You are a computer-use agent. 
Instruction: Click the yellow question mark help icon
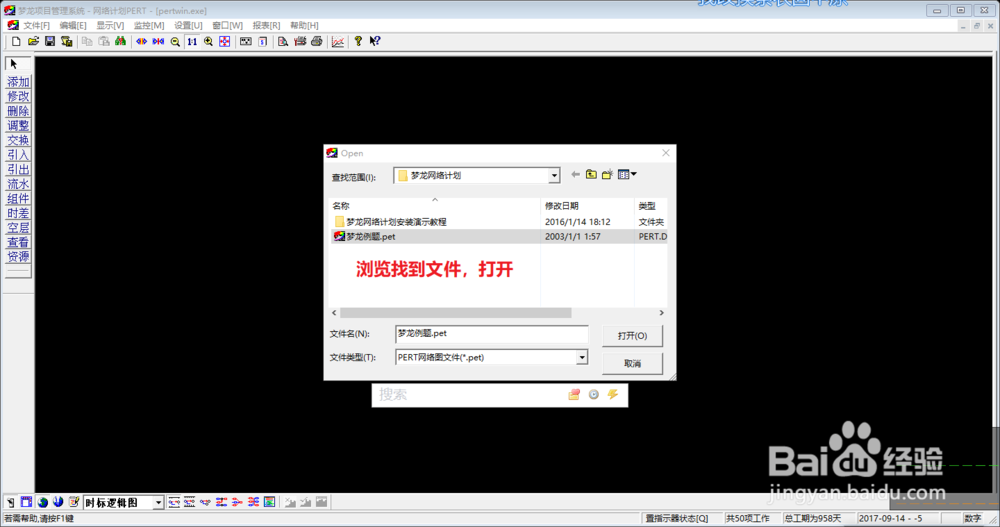pyautogui.click(x=358, y=41)
